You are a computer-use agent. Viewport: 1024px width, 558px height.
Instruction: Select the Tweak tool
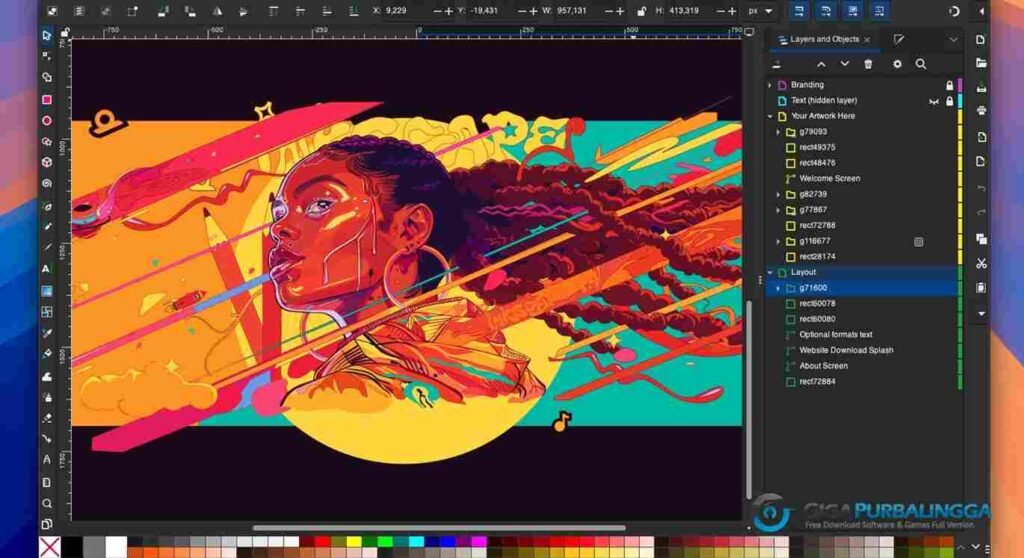click(46, 376)
